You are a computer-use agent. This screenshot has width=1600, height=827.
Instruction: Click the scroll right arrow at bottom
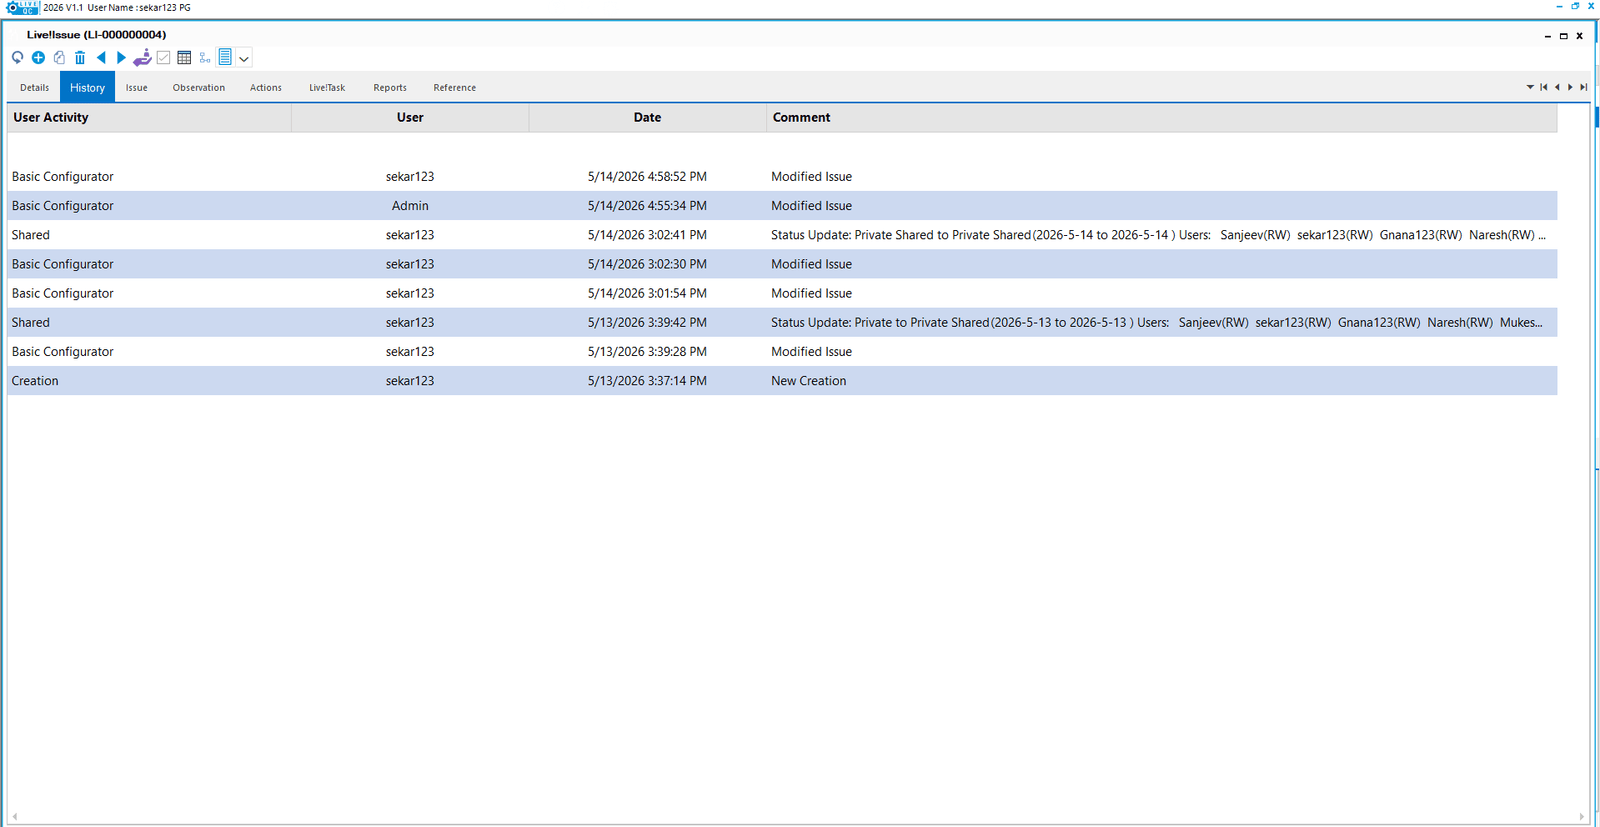tap(1581, 817)
